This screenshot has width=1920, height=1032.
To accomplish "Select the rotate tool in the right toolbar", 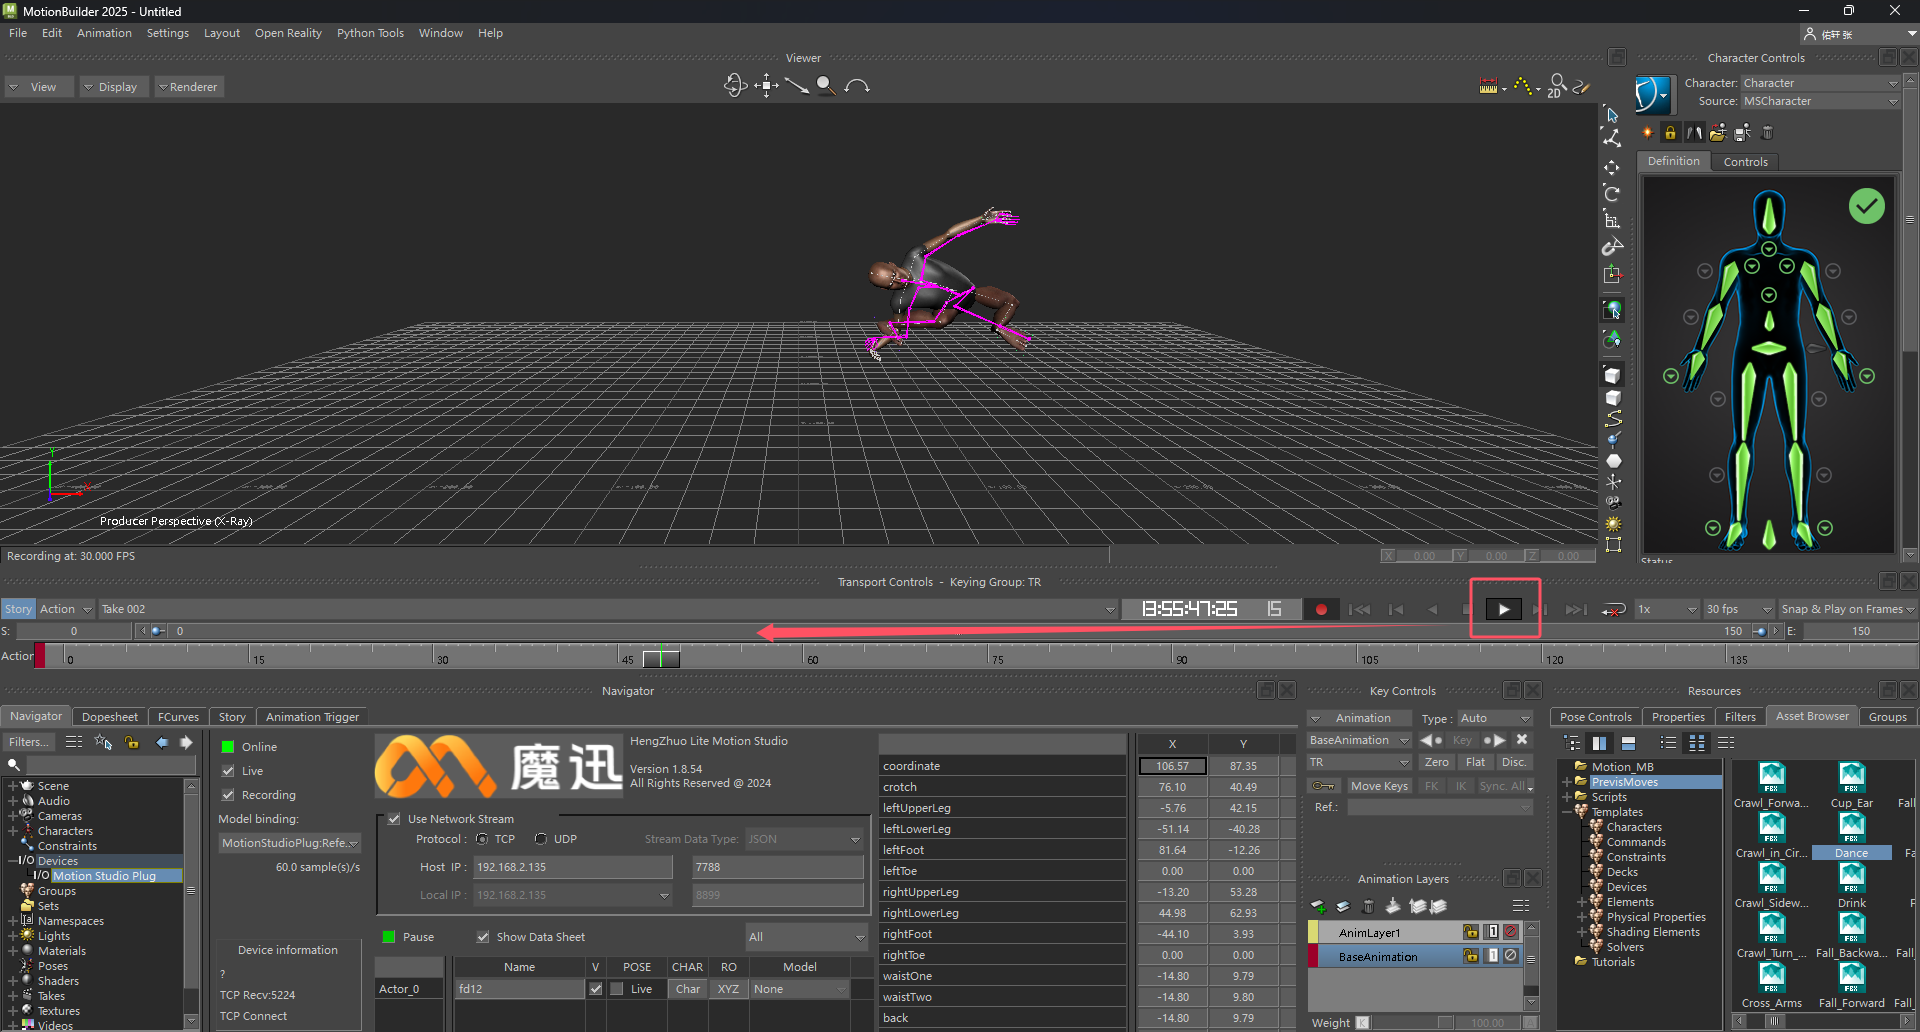I will [x=1612, y=193].
